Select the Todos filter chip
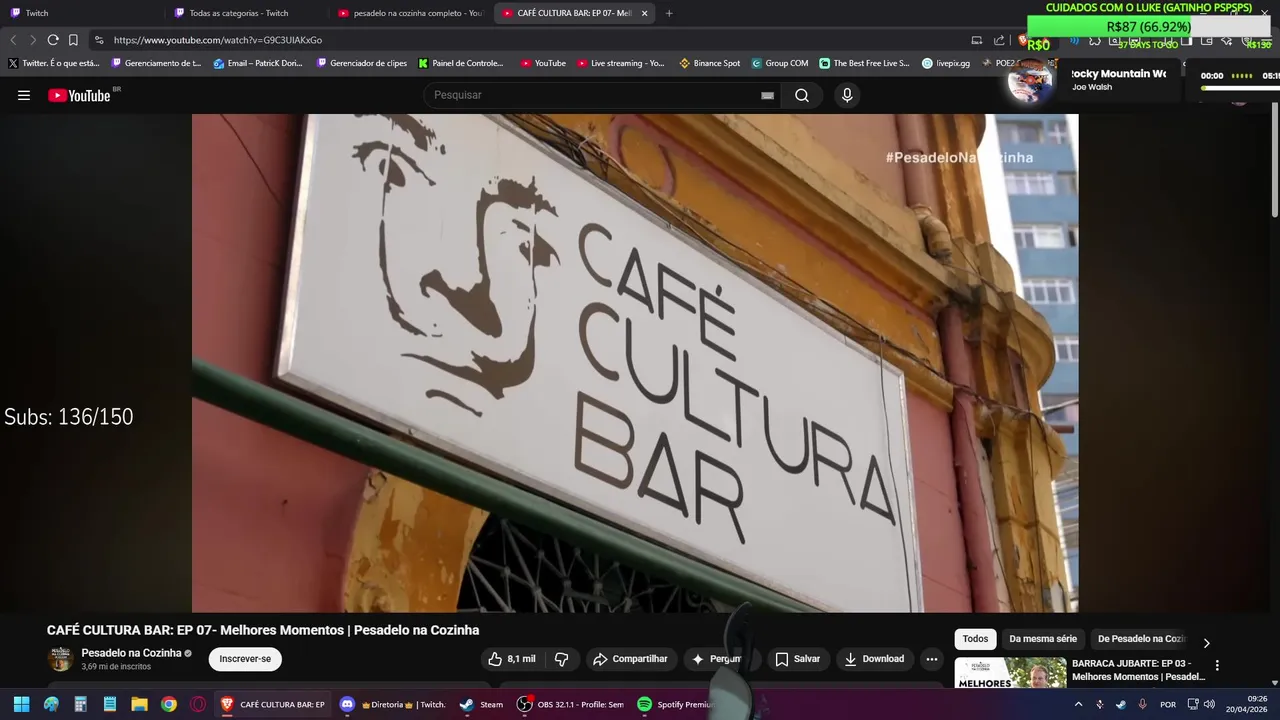Screen dimensions: 1280x720 pos(975,639)
